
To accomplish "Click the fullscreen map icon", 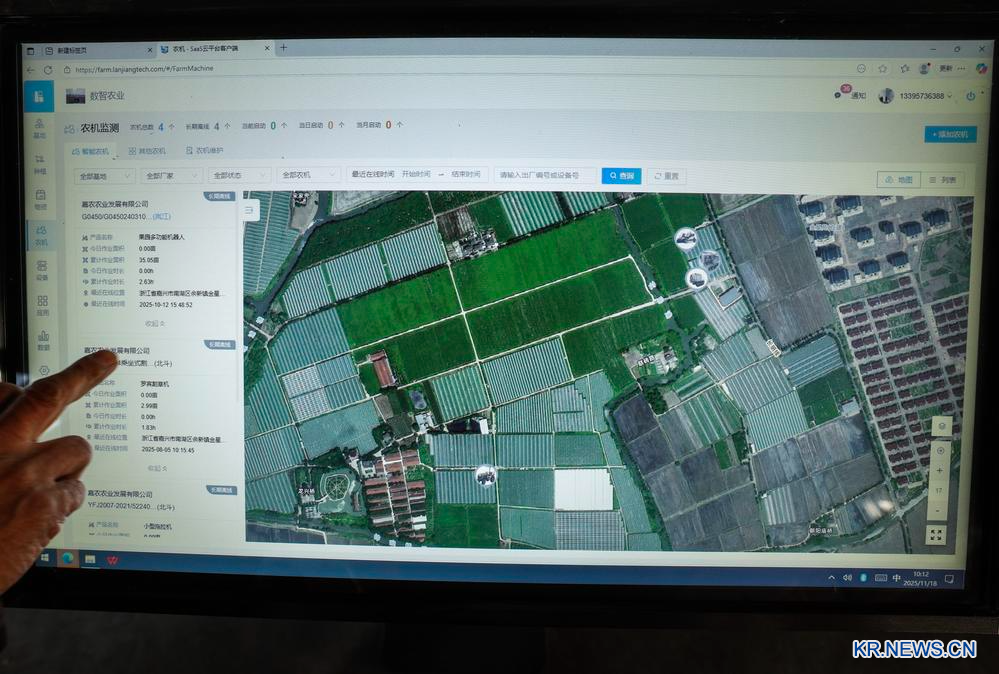I will pyautogui.click(x=936, y=535).
